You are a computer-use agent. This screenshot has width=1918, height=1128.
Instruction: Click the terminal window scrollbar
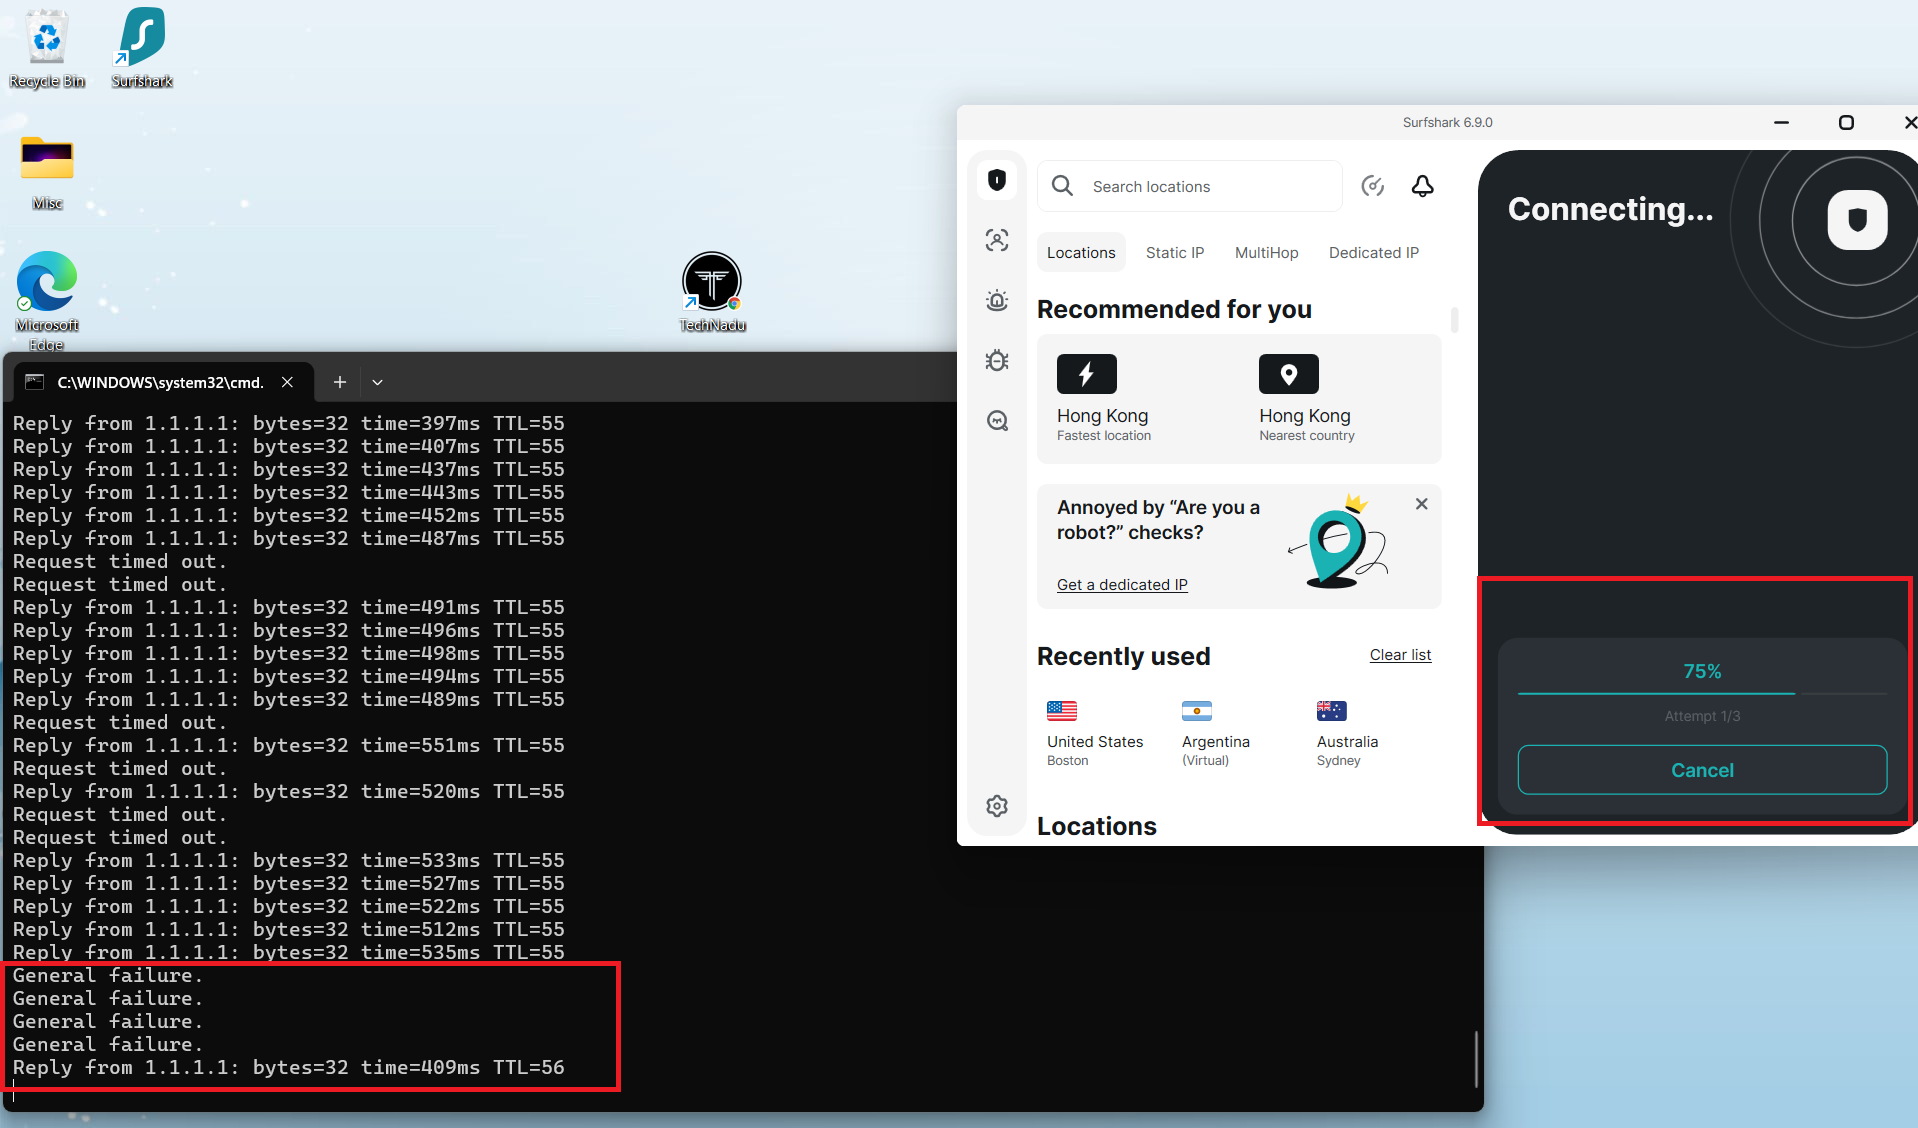tap(1476, 1058)
